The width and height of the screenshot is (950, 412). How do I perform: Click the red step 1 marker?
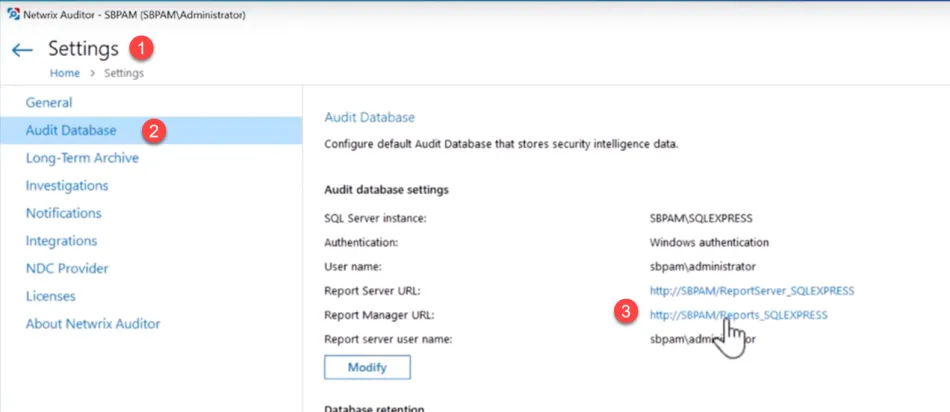(x=141, y=48)
